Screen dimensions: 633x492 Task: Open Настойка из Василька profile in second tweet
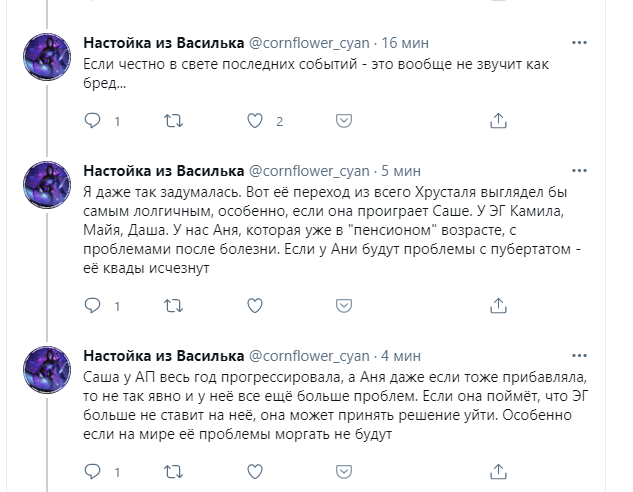(163, 171)
